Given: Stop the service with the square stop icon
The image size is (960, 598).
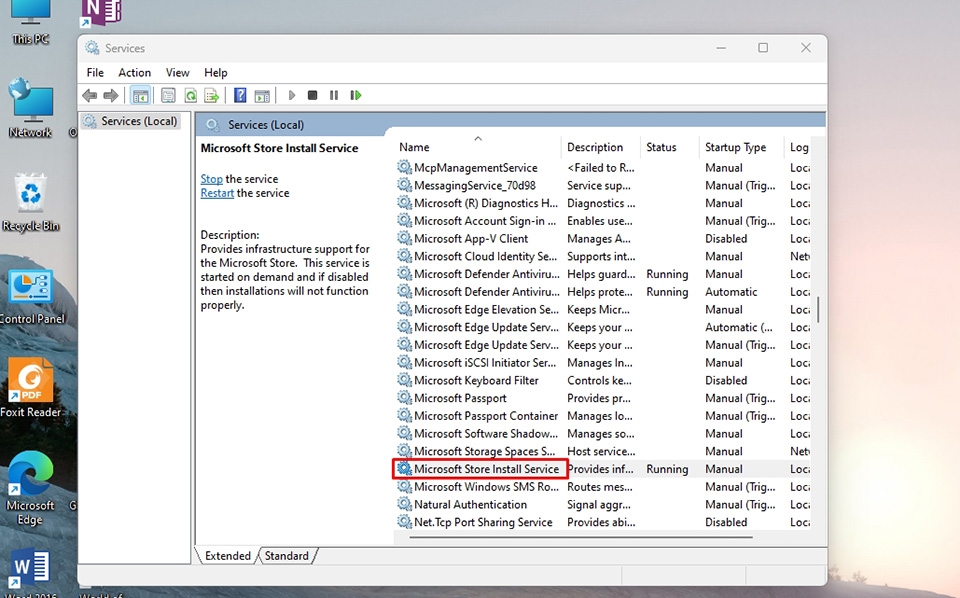Looking at the screenshot, I should pyautogui.click(x=312, y=95).
